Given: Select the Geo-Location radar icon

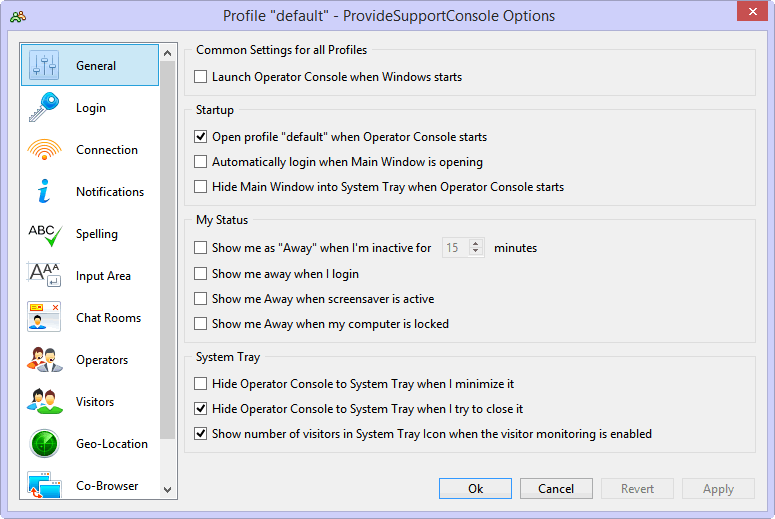Looking at the screenshot, I should point(44,444).
